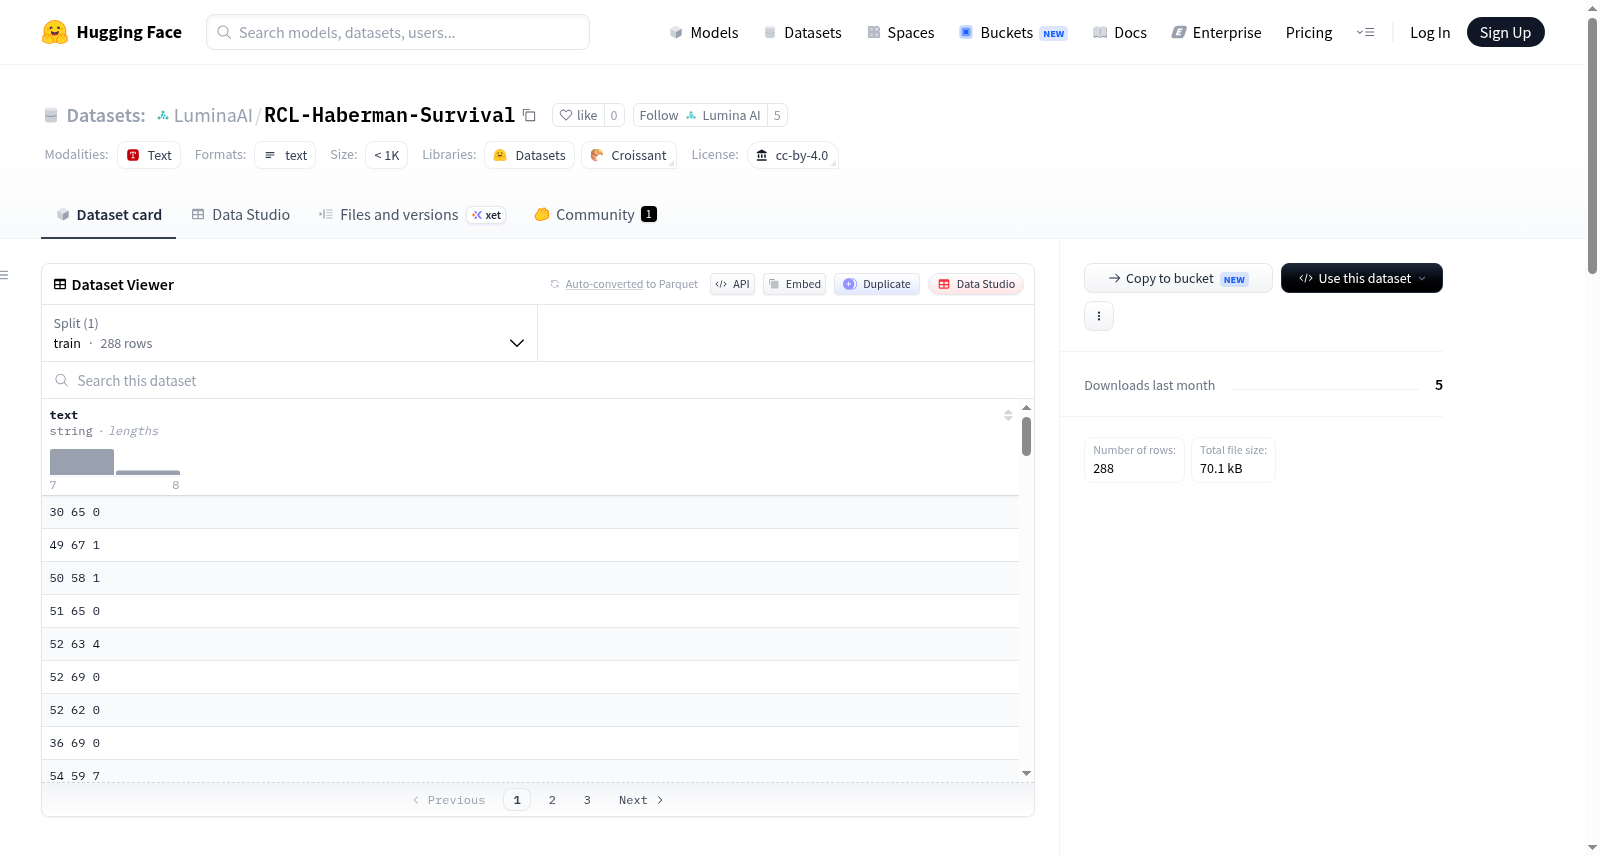Click the like heart icon
Screen dimensions: 1600x857
(566, 115)
